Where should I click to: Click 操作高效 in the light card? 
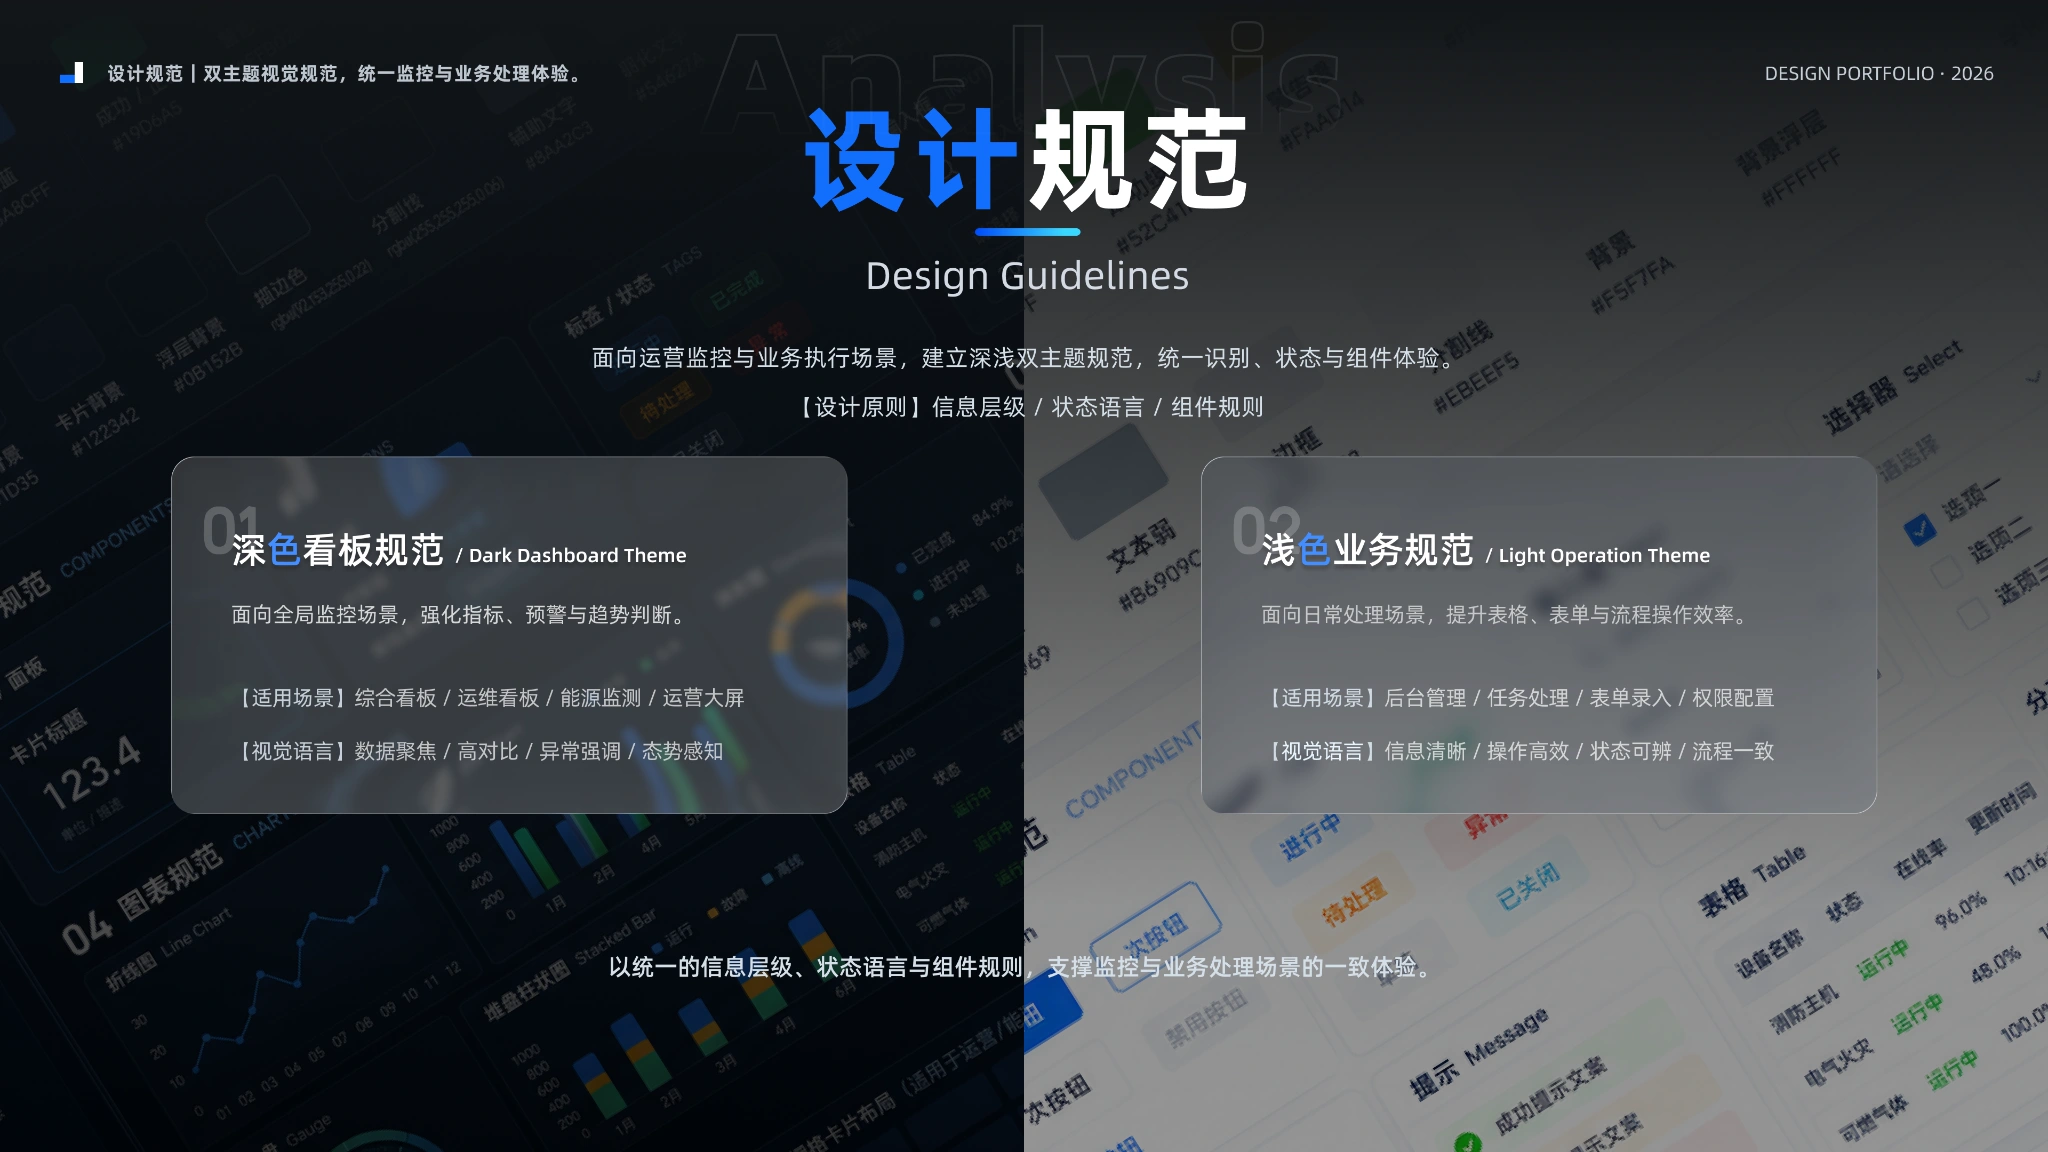click(x=1528, y=751)
